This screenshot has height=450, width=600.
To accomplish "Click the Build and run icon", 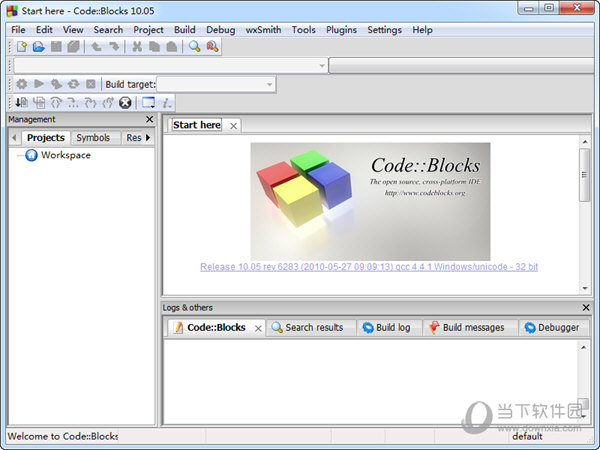I will [x=56, y=84].
